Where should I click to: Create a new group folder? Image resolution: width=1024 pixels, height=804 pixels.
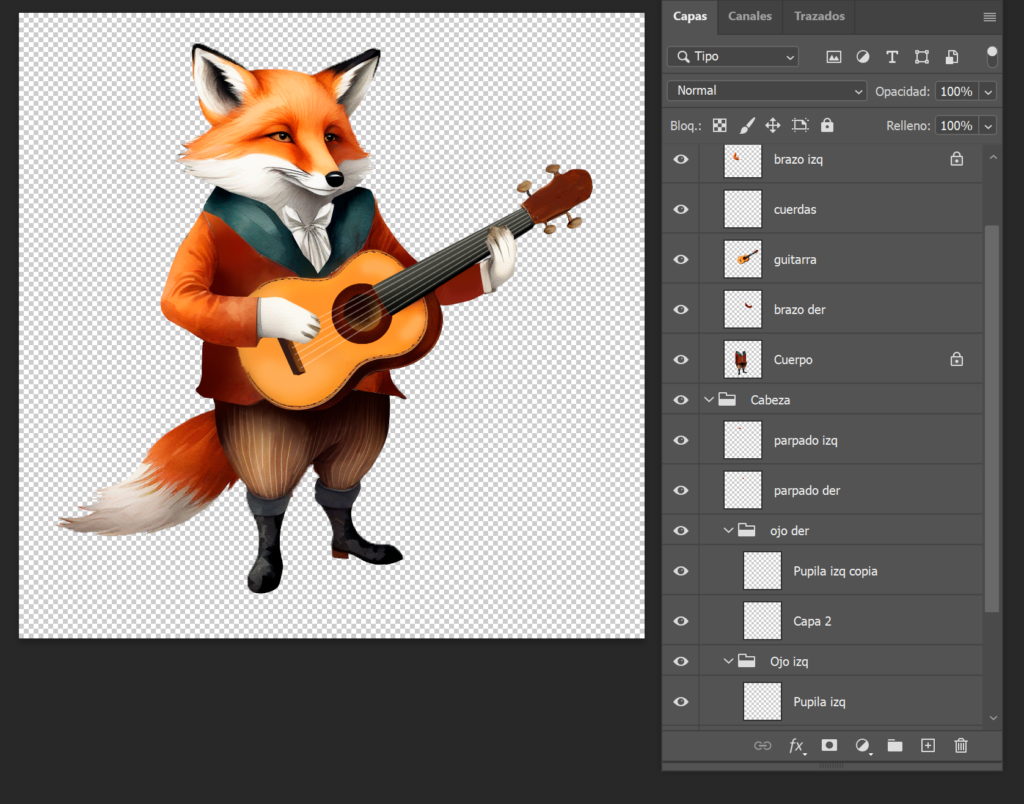pos(894,745)
